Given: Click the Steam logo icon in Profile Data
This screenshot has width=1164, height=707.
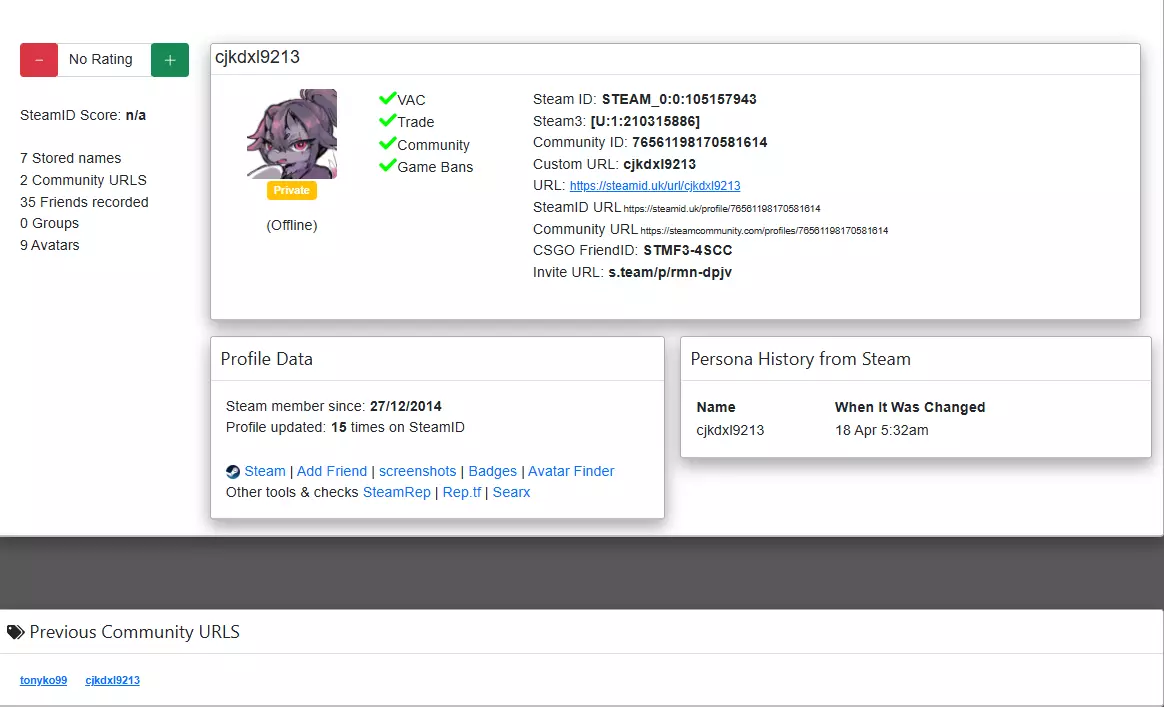Looking at the screenshot, I should tap(232, 472).
